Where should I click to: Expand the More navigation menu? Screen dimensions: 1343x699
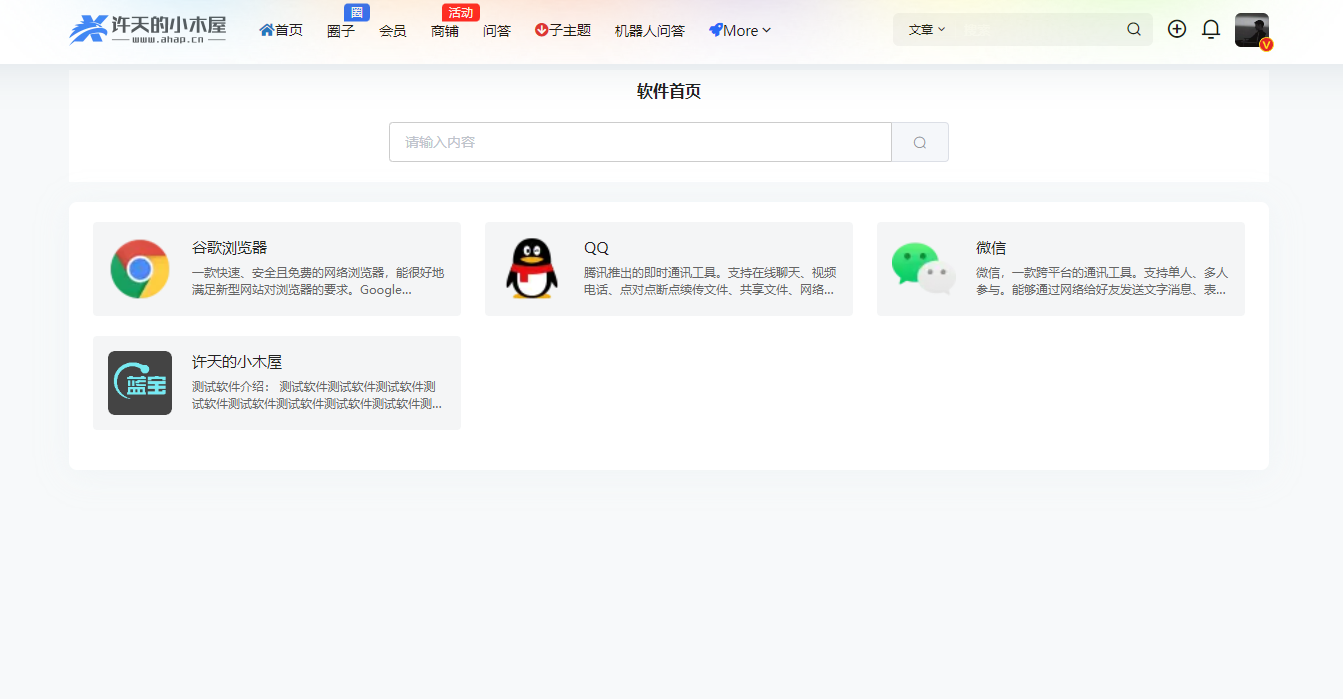pos(740,31)
